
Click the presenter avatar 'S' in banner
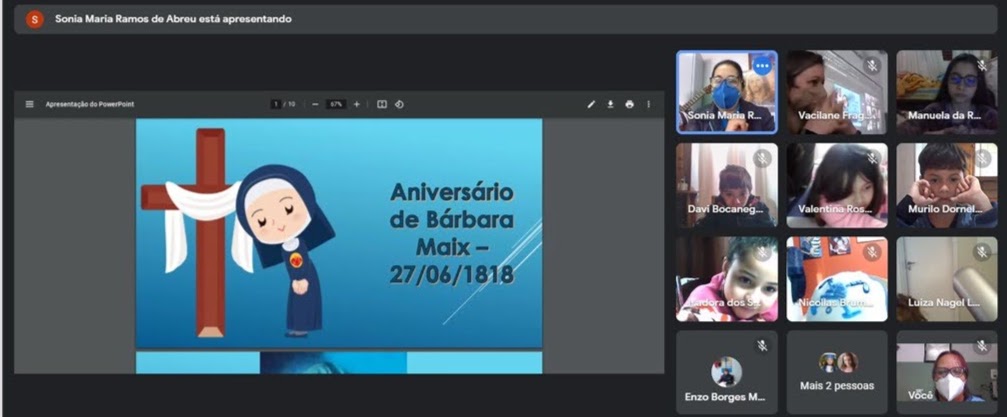point(35,19)
